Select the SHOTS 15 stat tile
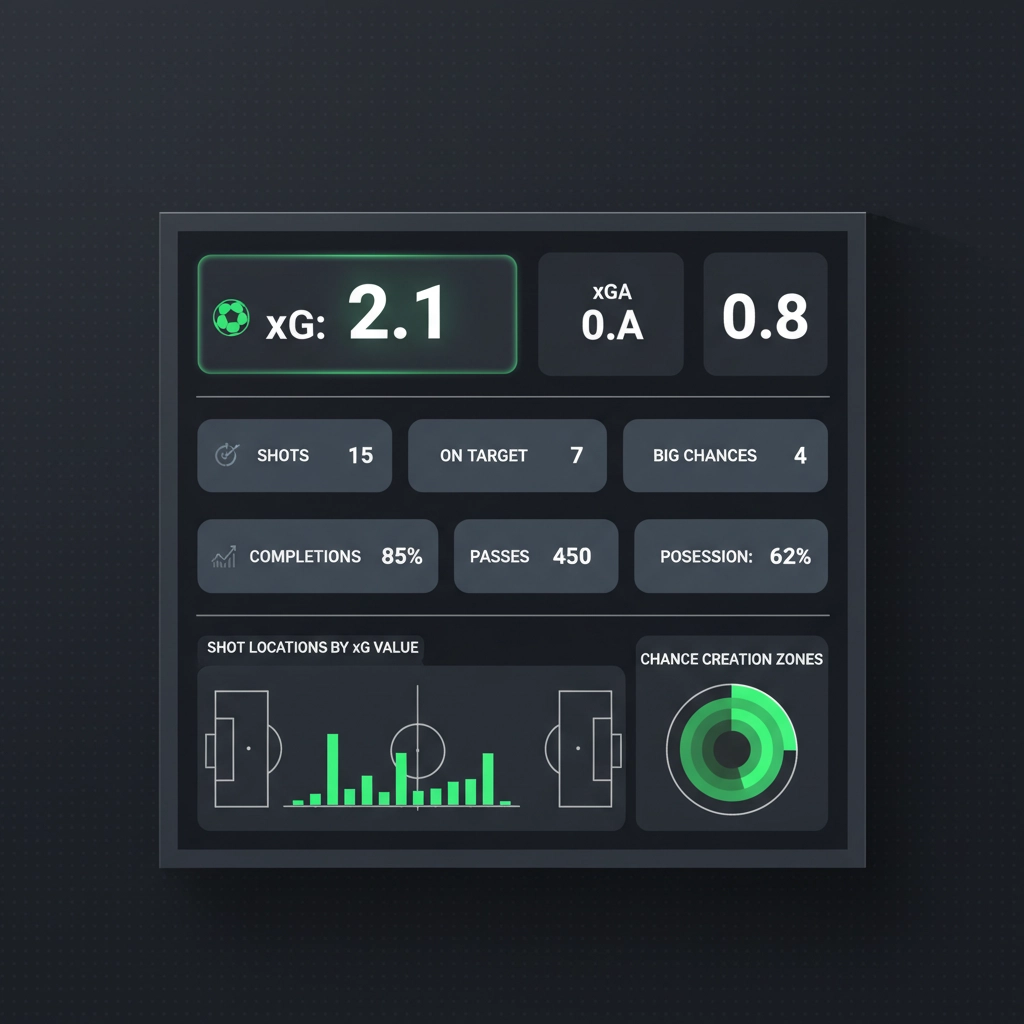The image size is (1024, 1024). [294, 455]
